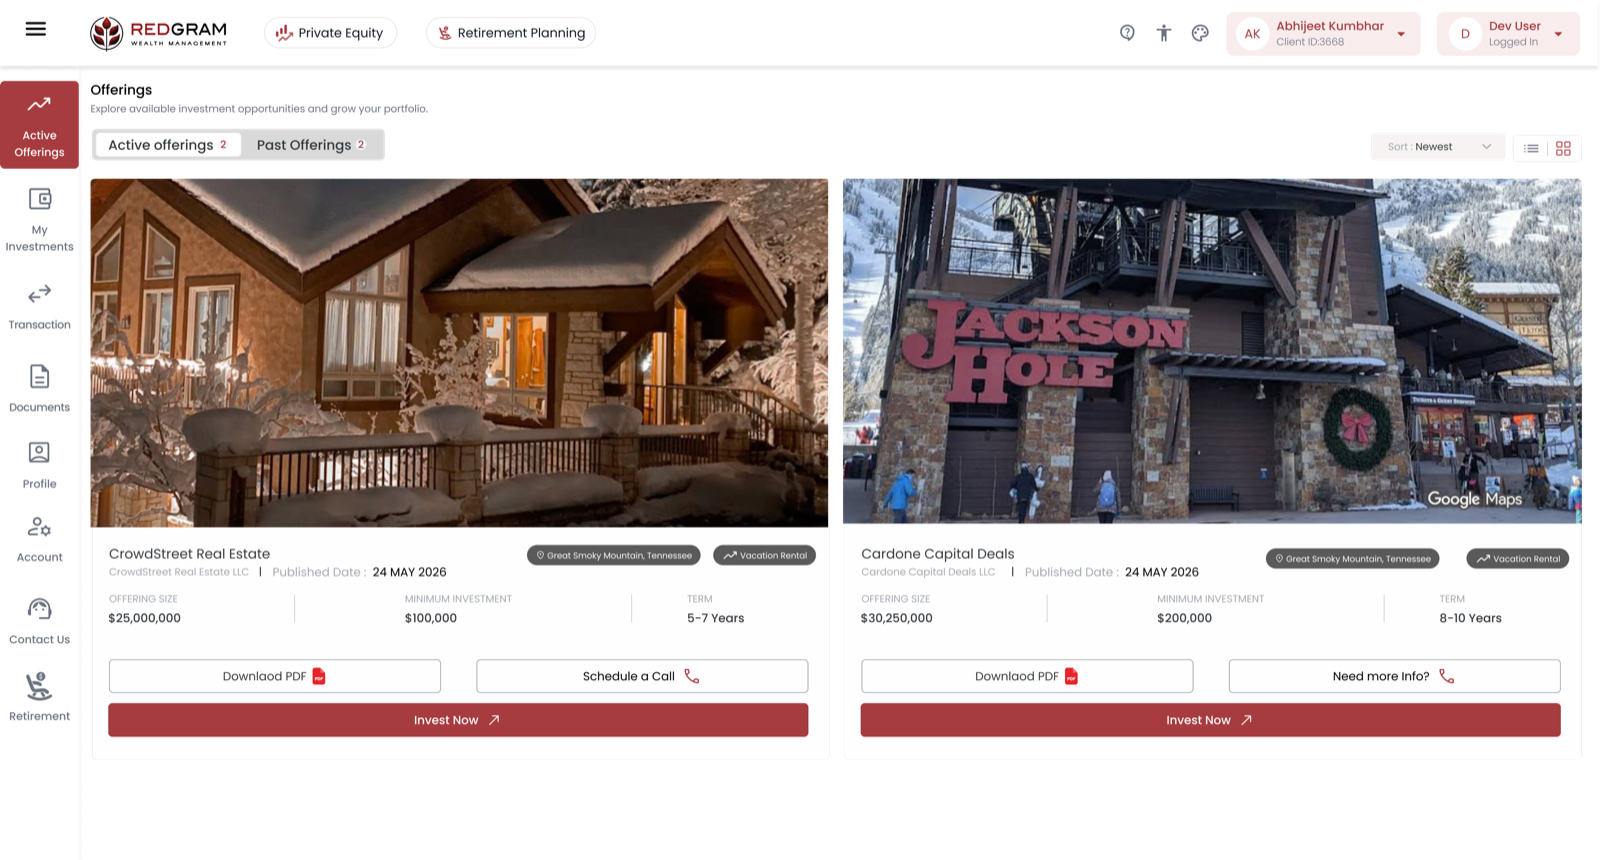Click the D user avatar
This screenshot has width=1600, height=860.
1465,34
